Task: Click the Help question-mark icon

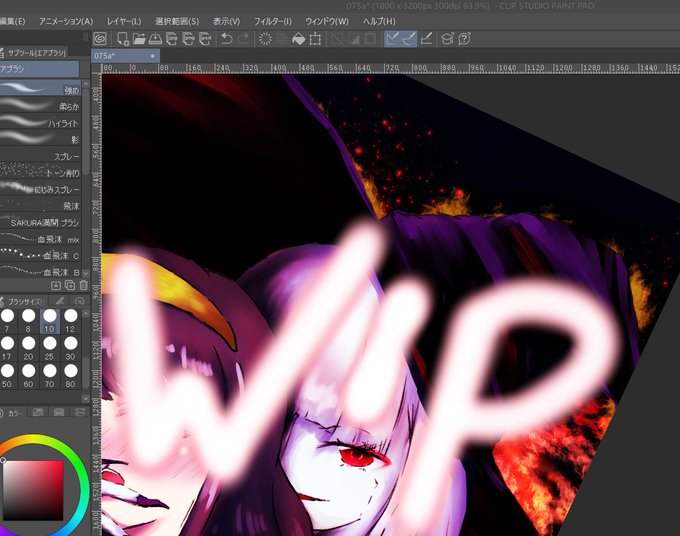Action: pos(464,39)
